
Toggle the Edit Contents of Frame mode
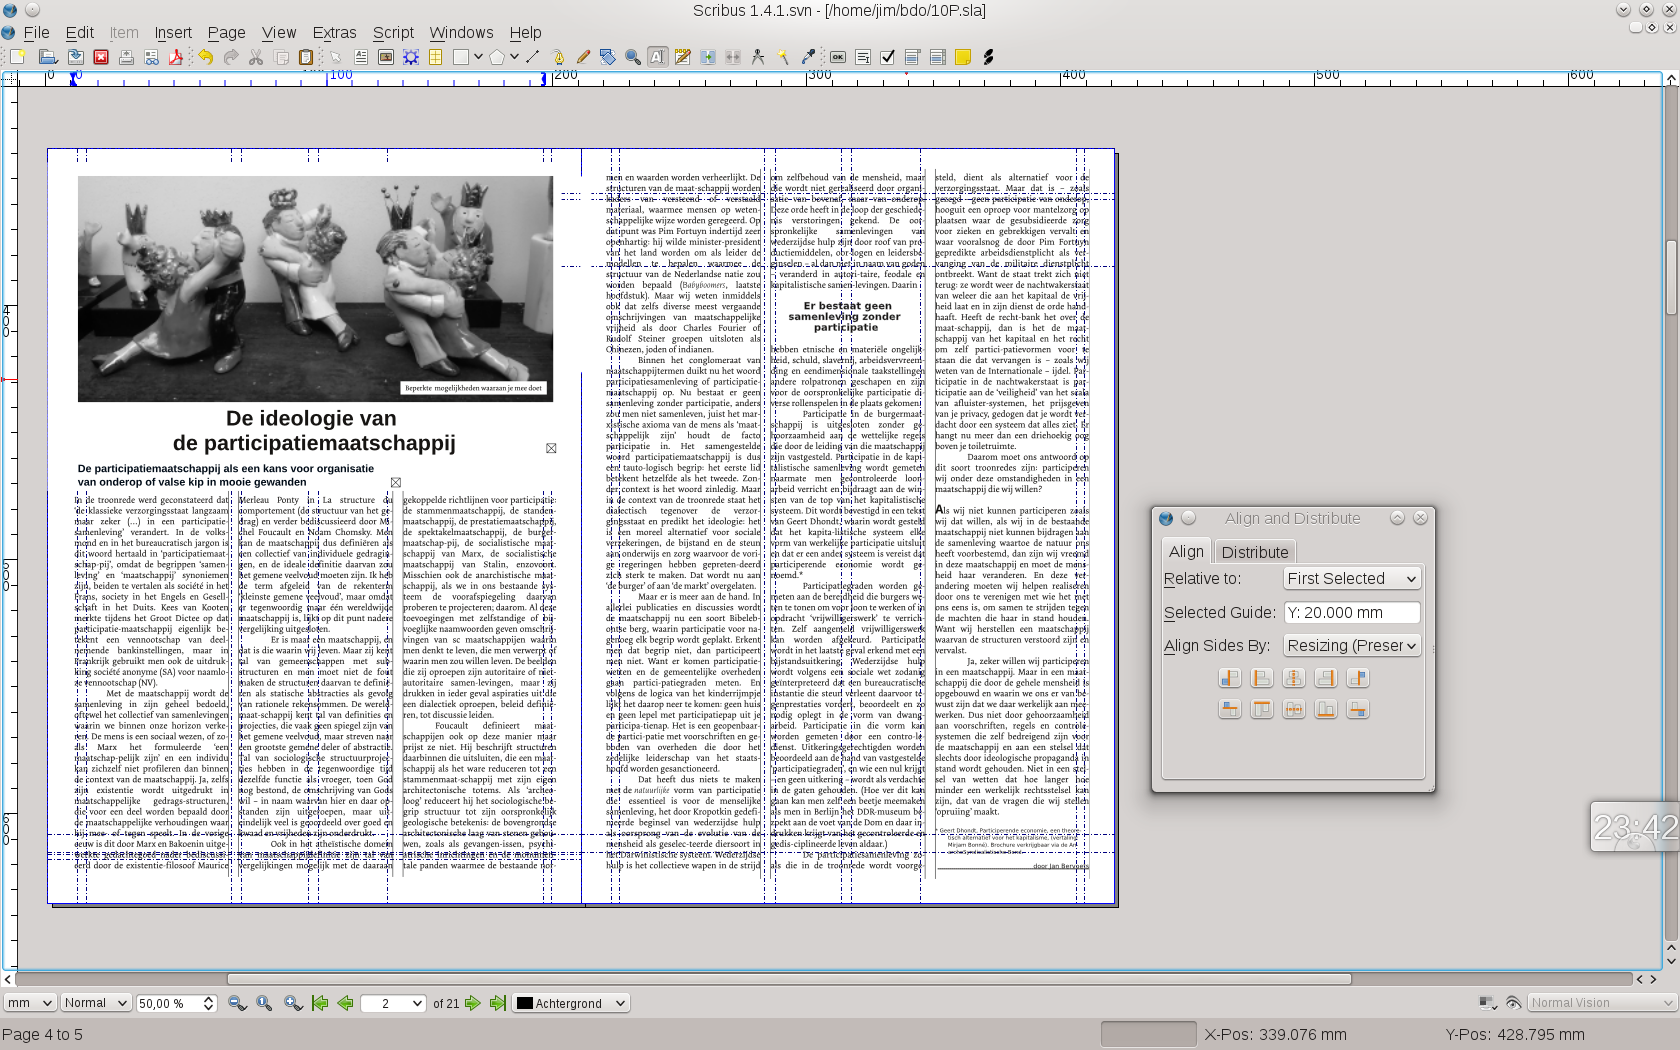click(x=657, y=57)
